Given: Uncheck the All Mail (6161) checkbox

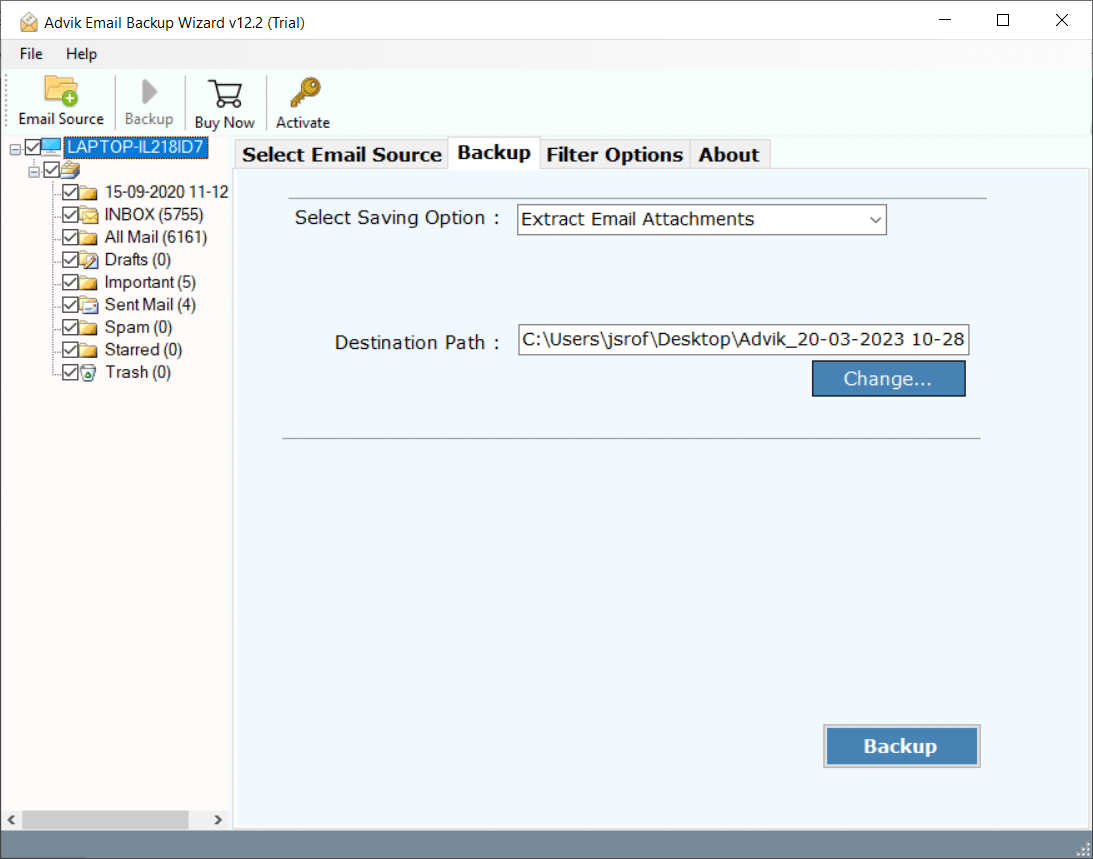Looking at the screenshot, I should pos(70,237).
